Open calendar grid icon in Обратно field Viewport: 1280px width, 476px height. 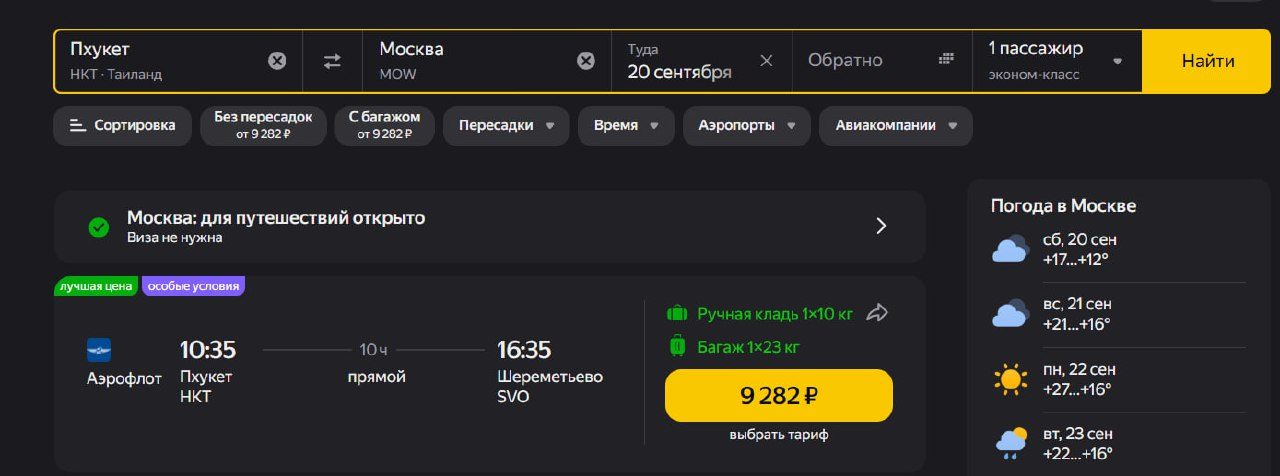click(x=946, y=59)
